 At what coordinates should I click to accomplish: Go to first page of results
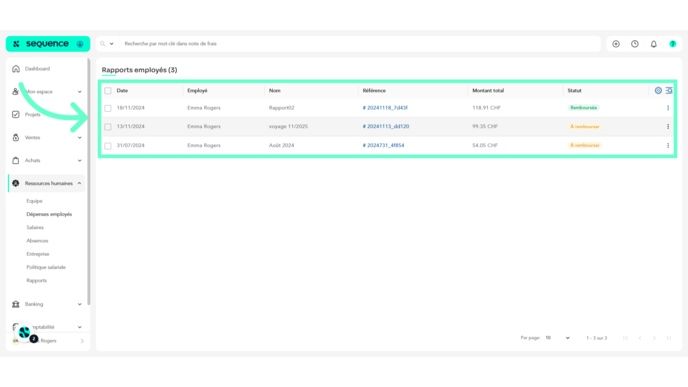coord(625,338)
